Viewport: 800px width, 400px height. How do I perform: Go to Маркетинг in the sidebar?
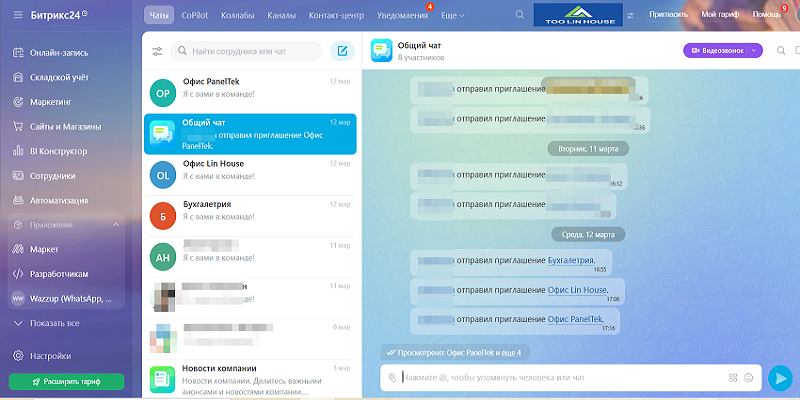point(51,102)
